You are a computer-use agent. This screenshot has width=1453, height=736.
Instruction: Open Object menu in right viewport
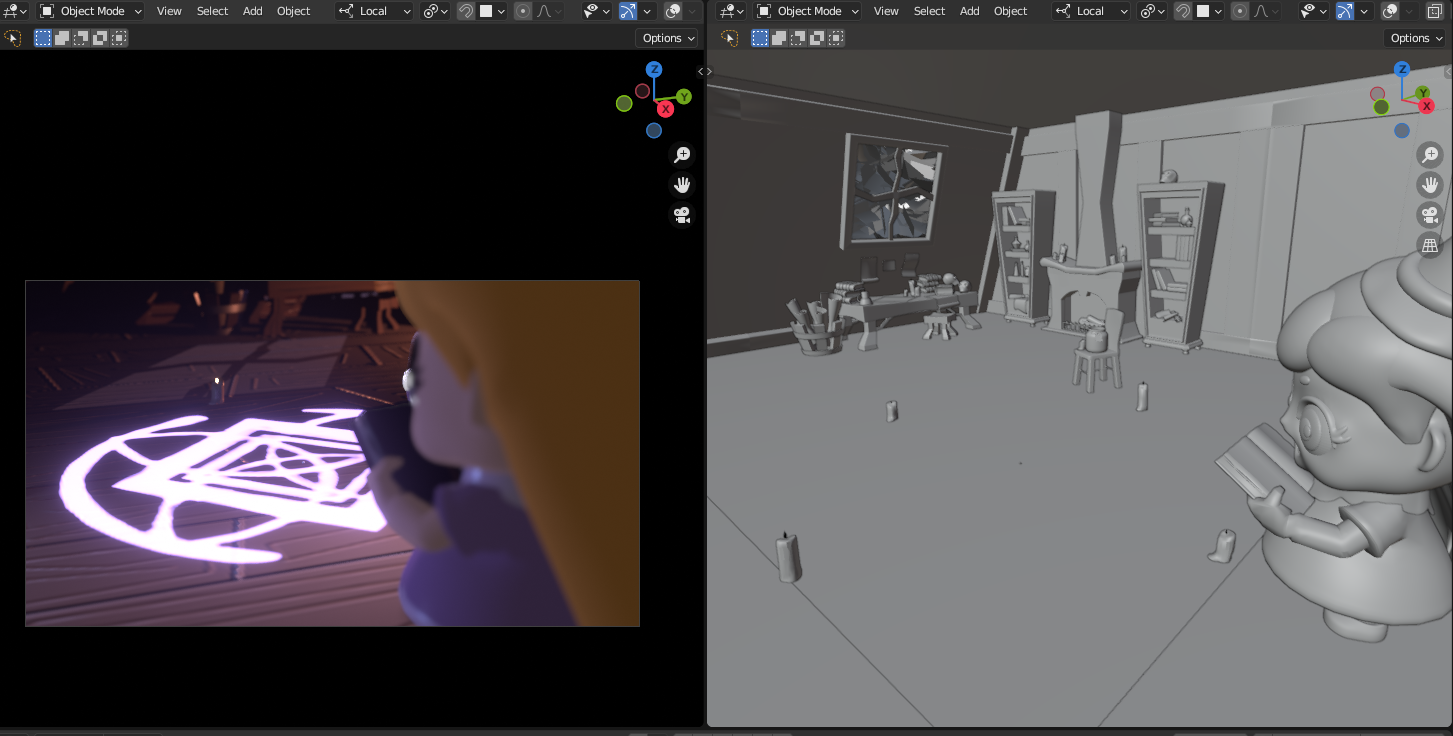pyautogui.click(x=1011, y=11)
